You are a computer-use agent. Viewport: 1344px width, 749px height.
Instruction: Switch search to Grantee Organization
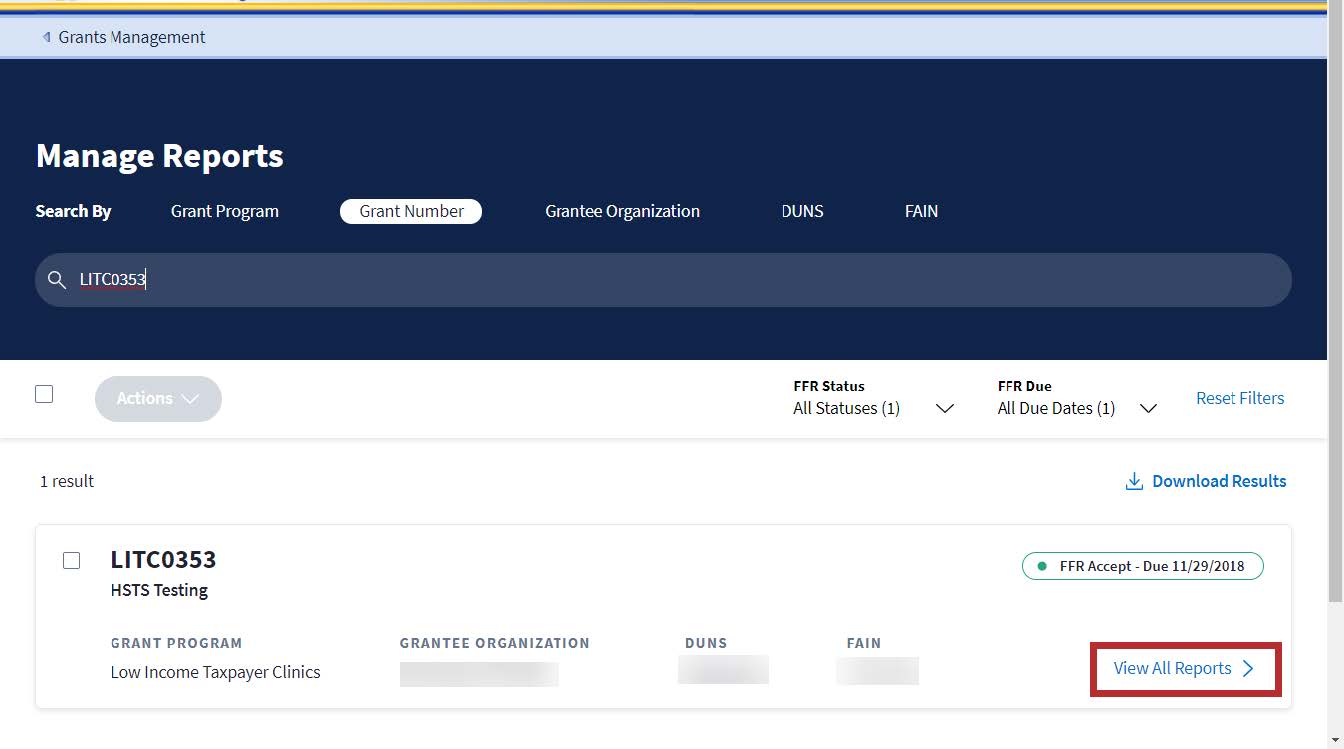click(622, 211)
